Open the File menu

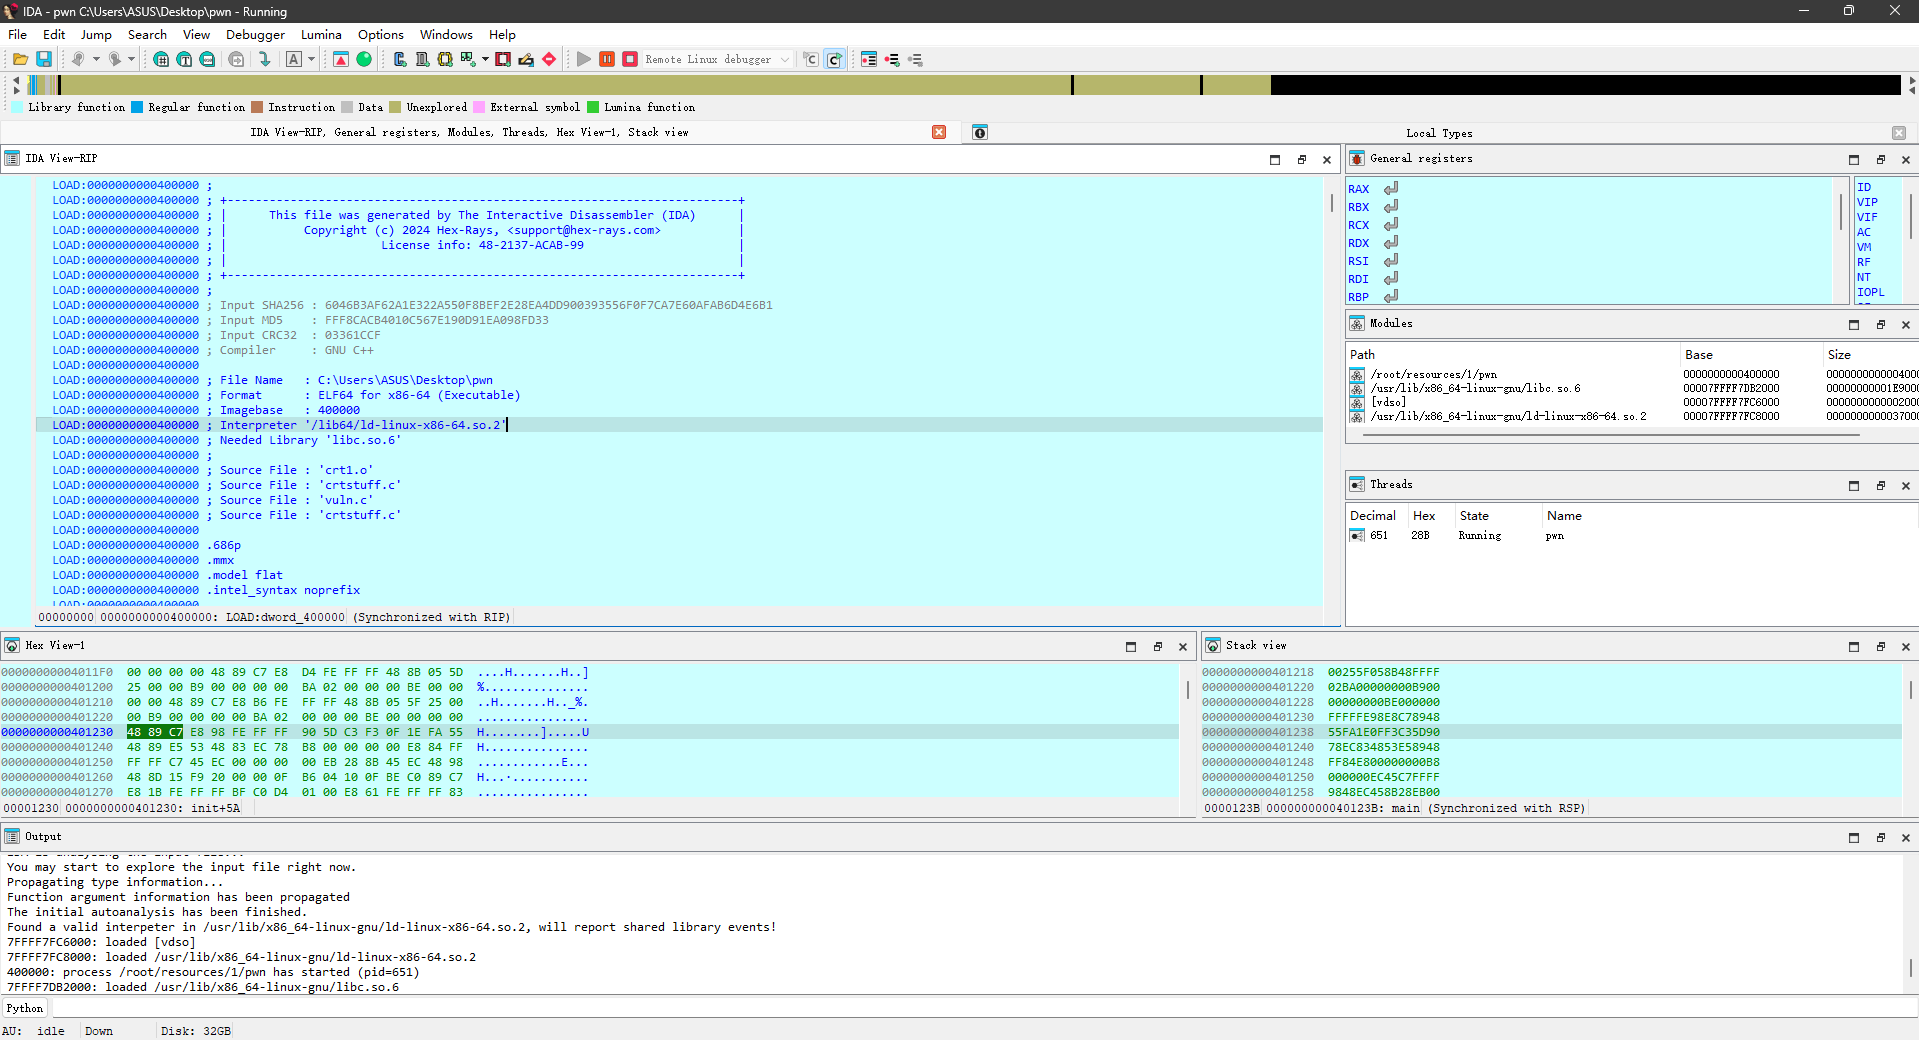pyautogui.click(x=18, y=35)
